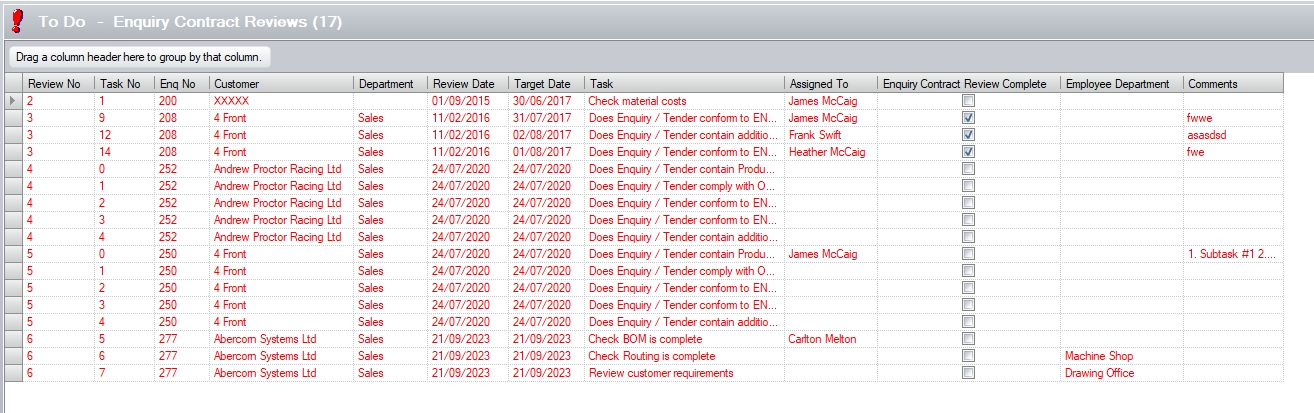Tick the checkbox for Review customer requirements row
This screenshot has height=413, width=1314.
tap(968, 373)
